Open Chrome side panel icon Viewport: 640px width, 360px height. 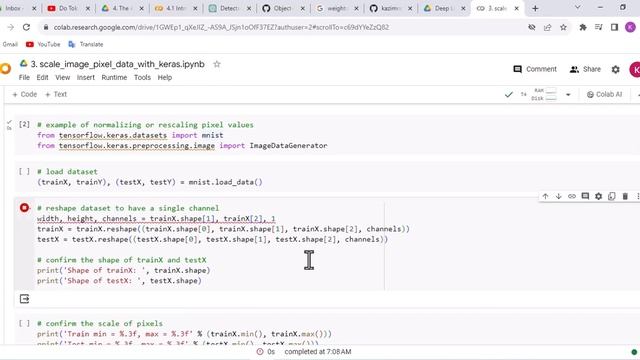point(614,27)
